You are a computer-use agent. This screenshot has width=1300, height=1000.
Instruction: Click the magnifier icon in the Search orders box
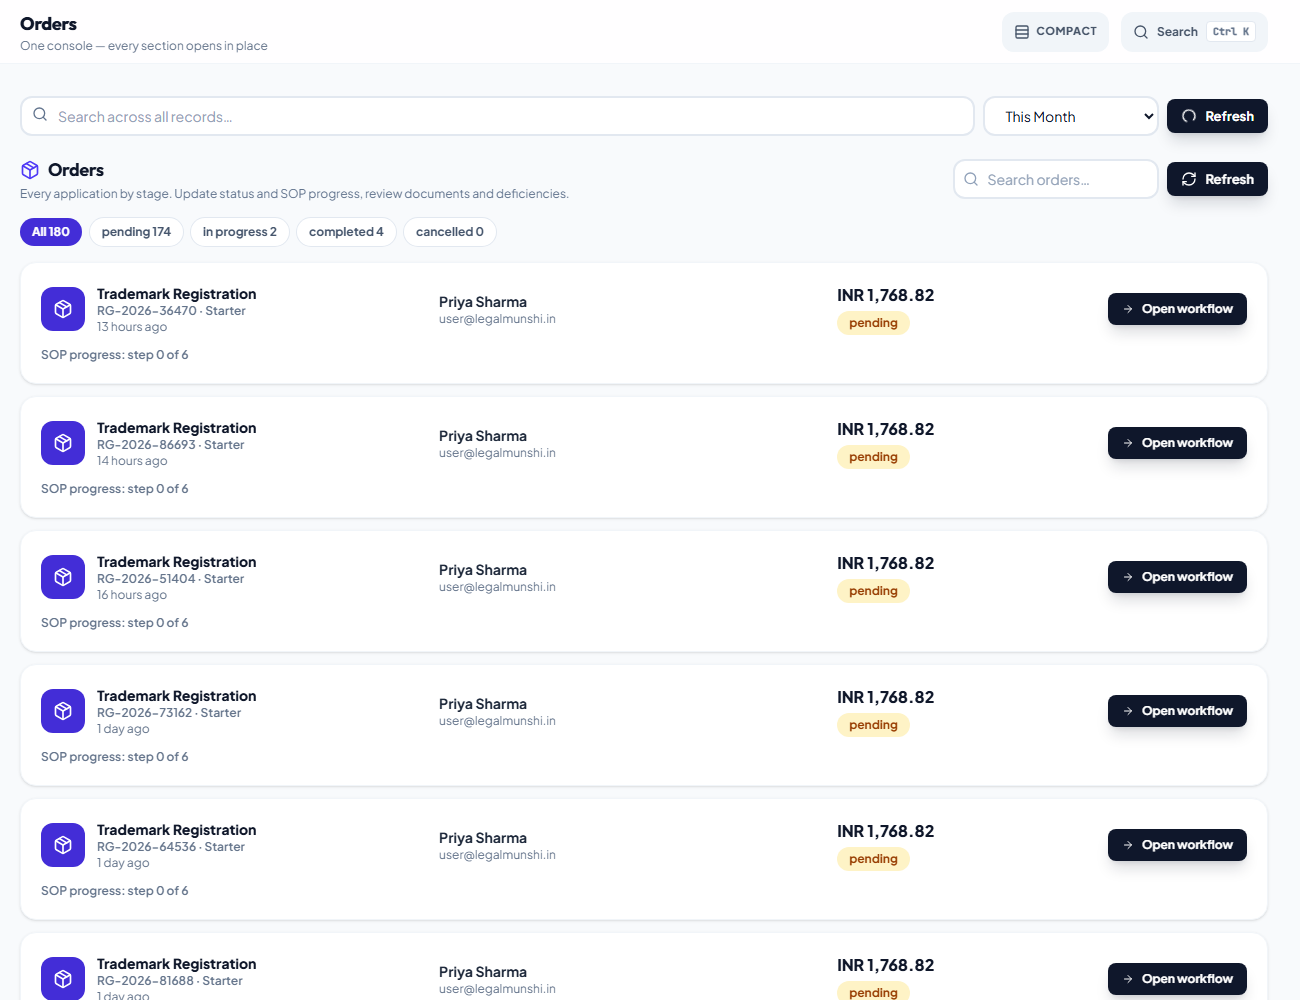(x=971, y=179)
